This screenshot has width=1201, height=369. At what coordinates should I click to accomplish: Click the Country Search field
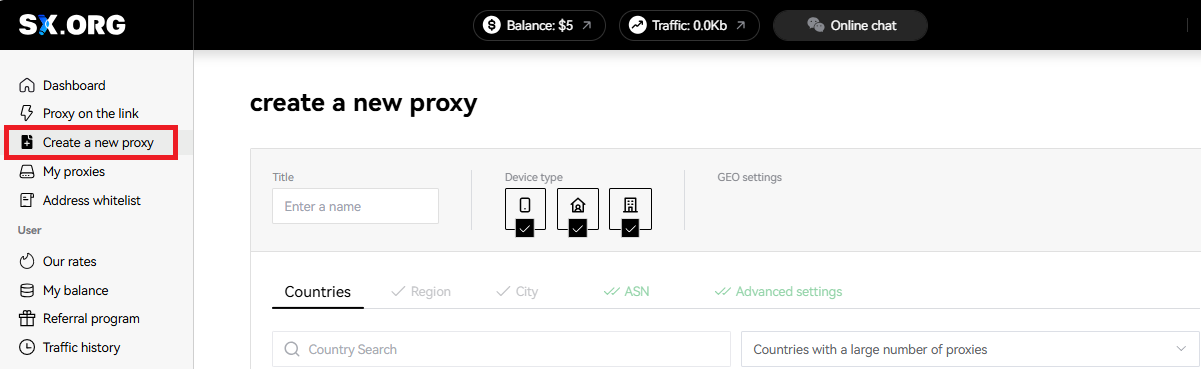pyautogui.click(x=501, y=350)
